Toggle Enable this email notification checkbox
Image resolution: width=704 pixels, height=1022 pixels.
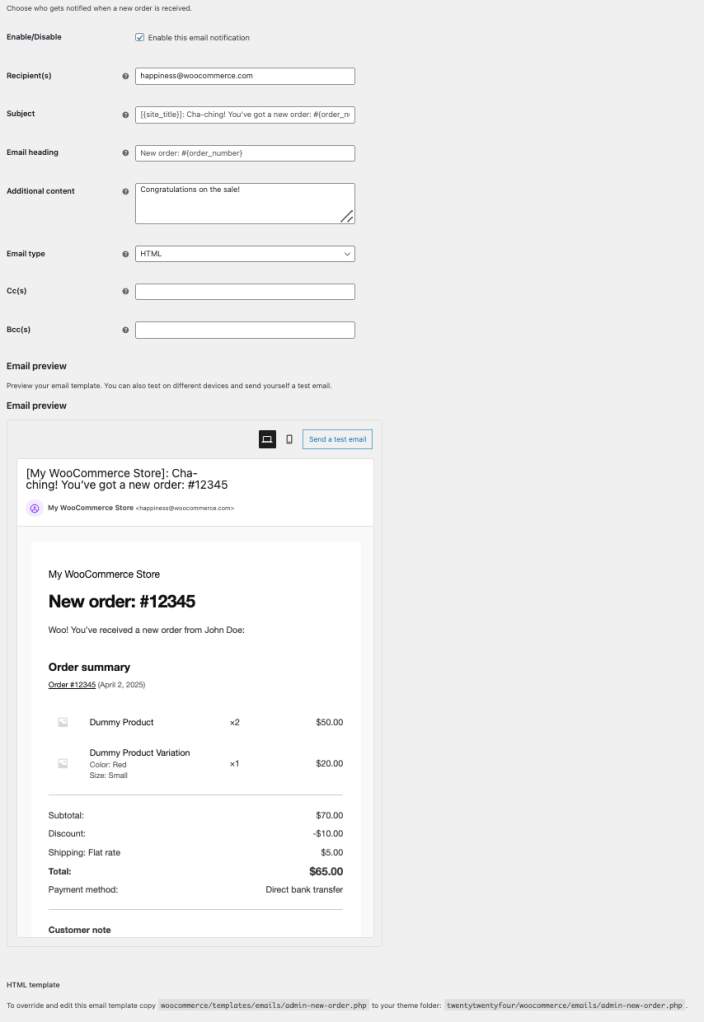click(139, 38)
